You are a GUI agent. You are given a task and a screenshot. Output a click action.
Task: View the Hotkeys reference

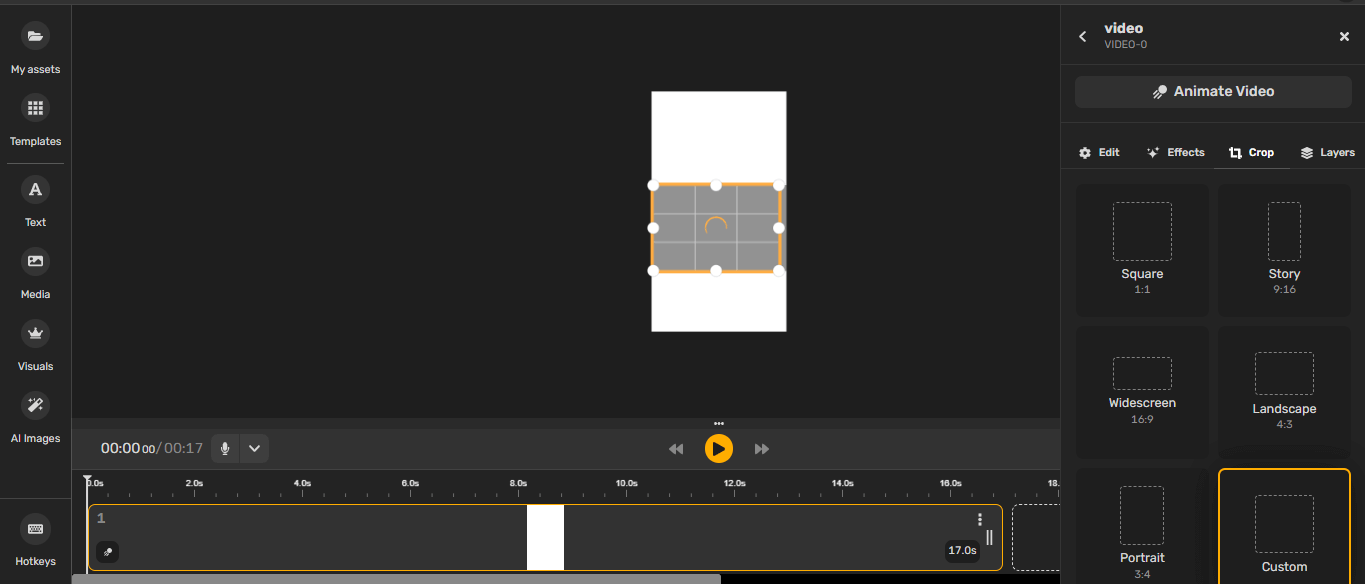[x=35, y=537]
